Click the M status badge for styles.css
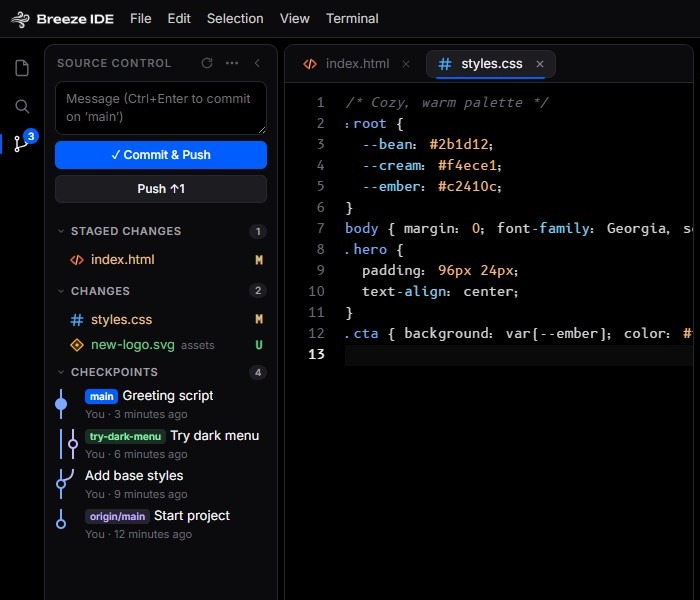Image resolution: width=700 pixels, height=600 pixels. point(259,319)
